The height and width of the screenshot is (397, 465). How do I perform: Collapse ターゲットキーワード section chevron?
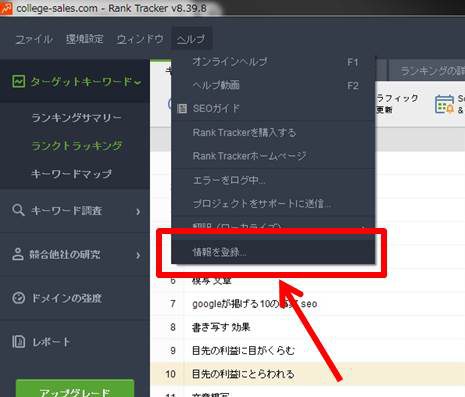pos(138,82)
